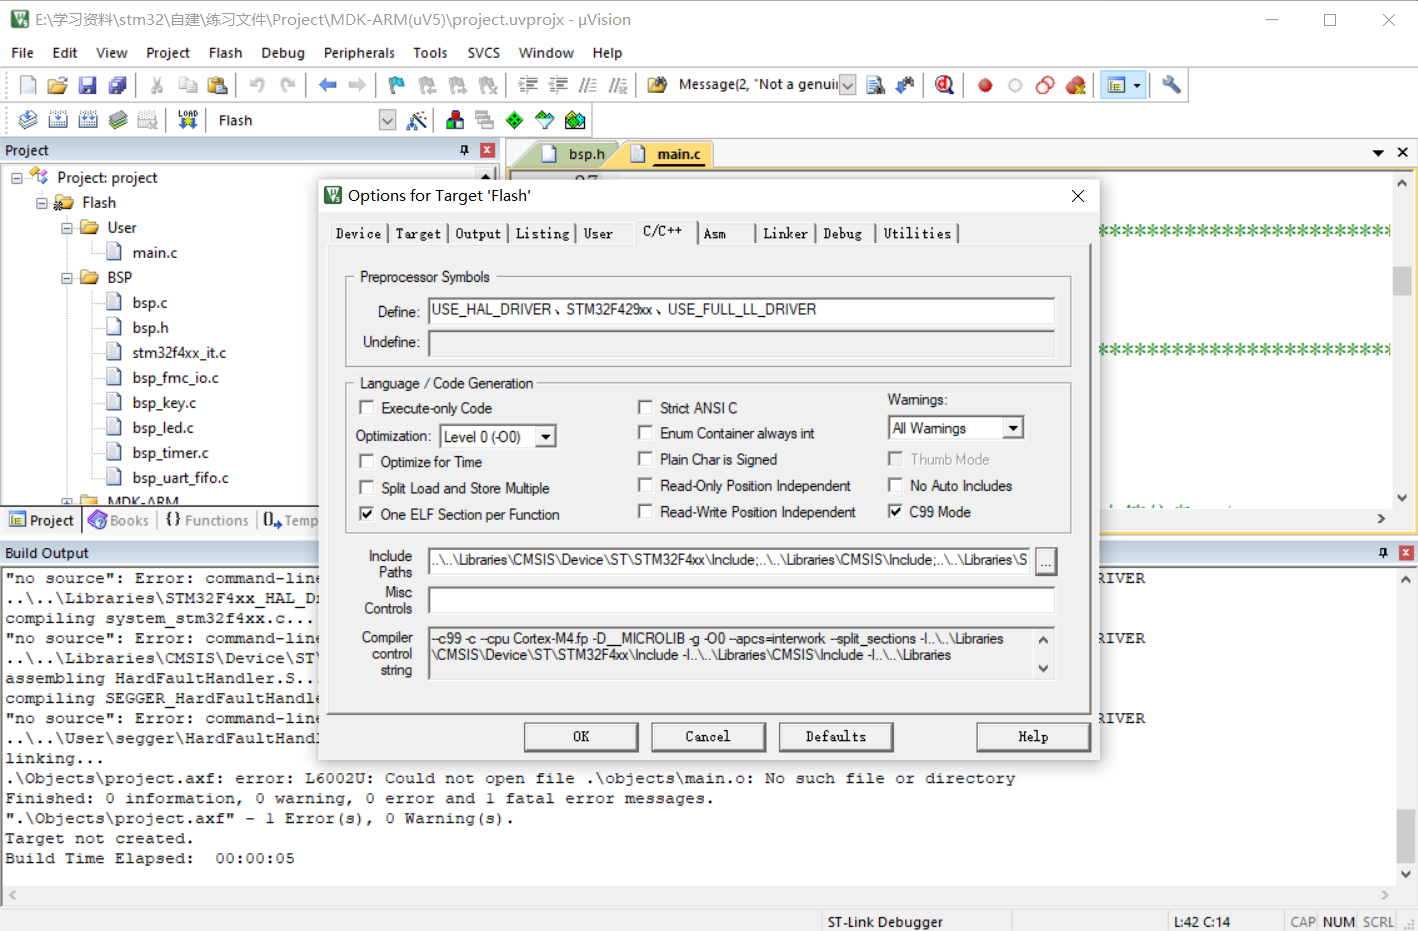Open the Warnings dropdown

click(x=1013, y=428)
